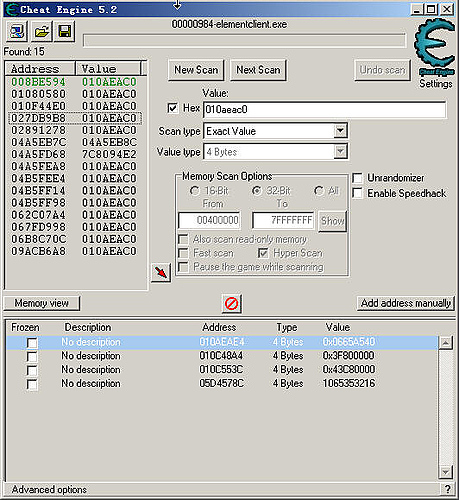Expand the Scan type dropdown

(x=340, y=131)
